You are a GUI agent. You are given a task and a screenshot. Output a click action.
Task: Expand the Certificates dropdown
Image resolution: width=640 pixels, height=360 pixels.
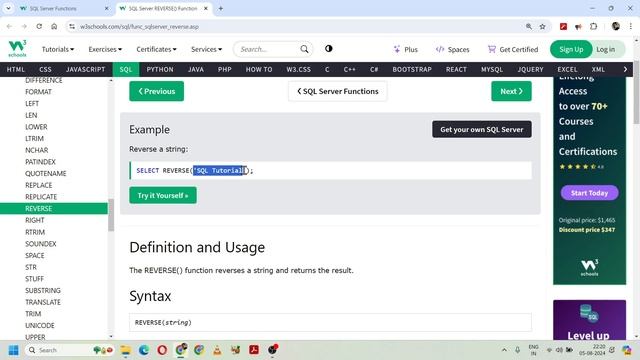[x=156, y=49]
